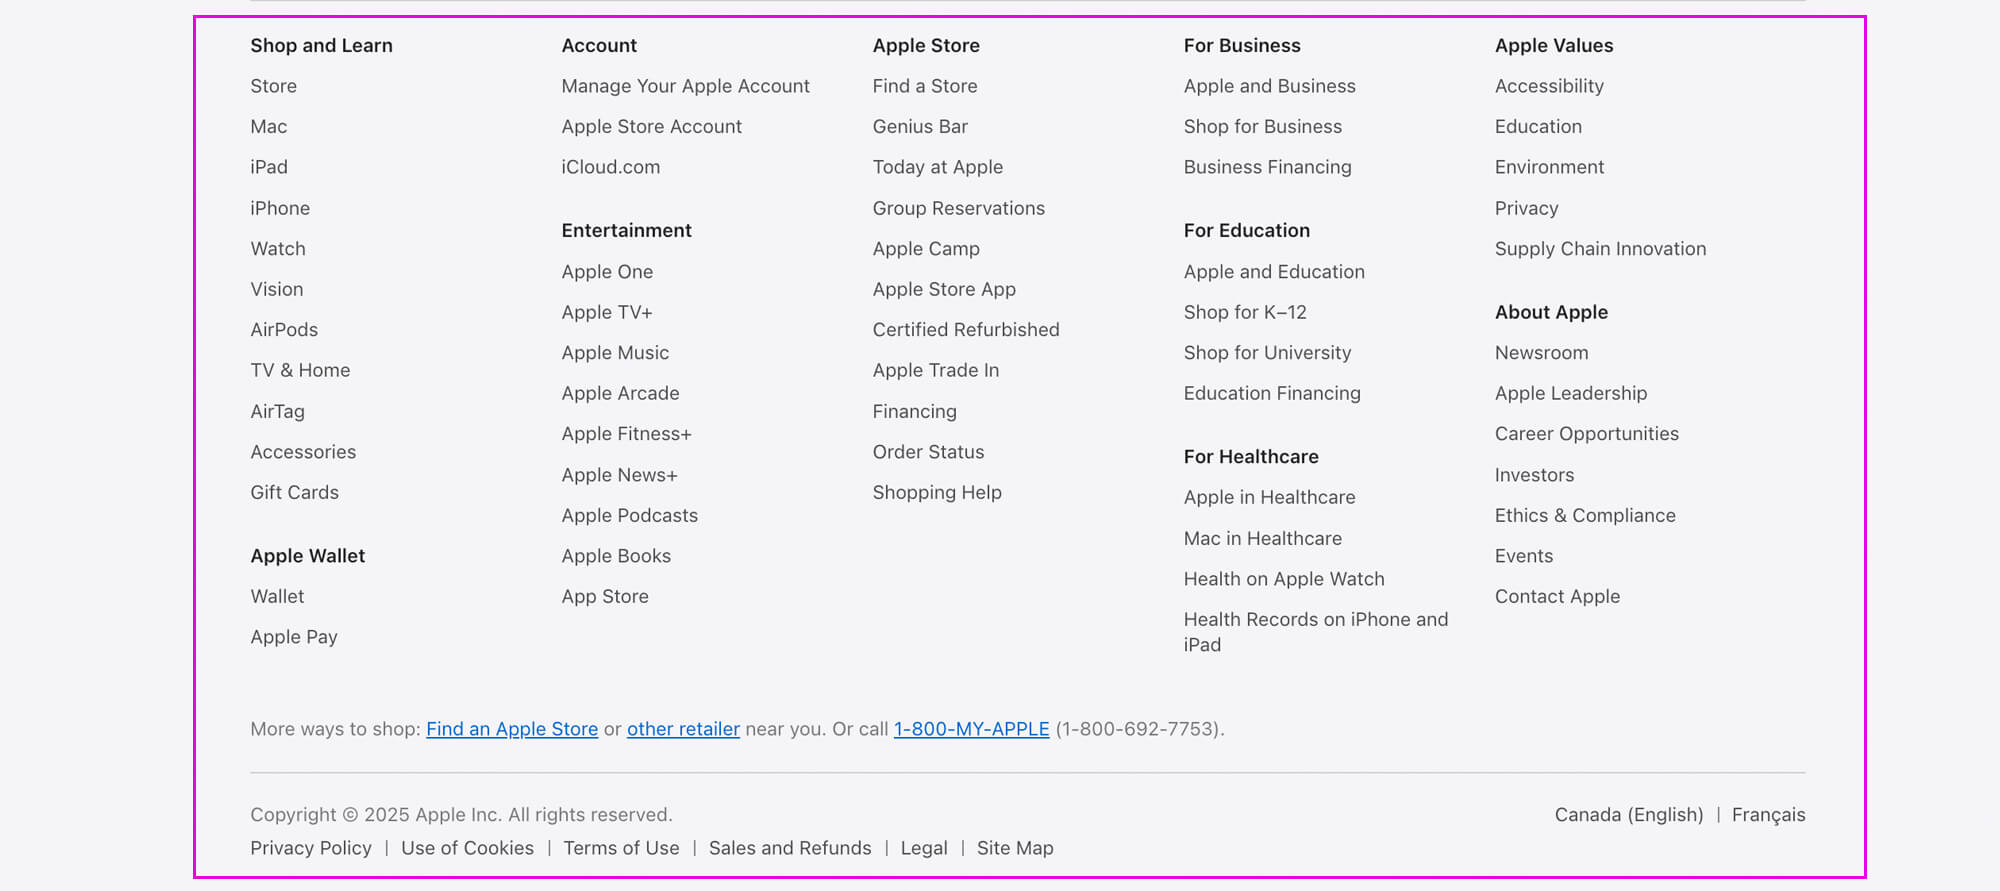Open the Apple Podcasts link
Image resolution: width=2000 pixels, height=891 pixels.
click(x=629, y=515)
